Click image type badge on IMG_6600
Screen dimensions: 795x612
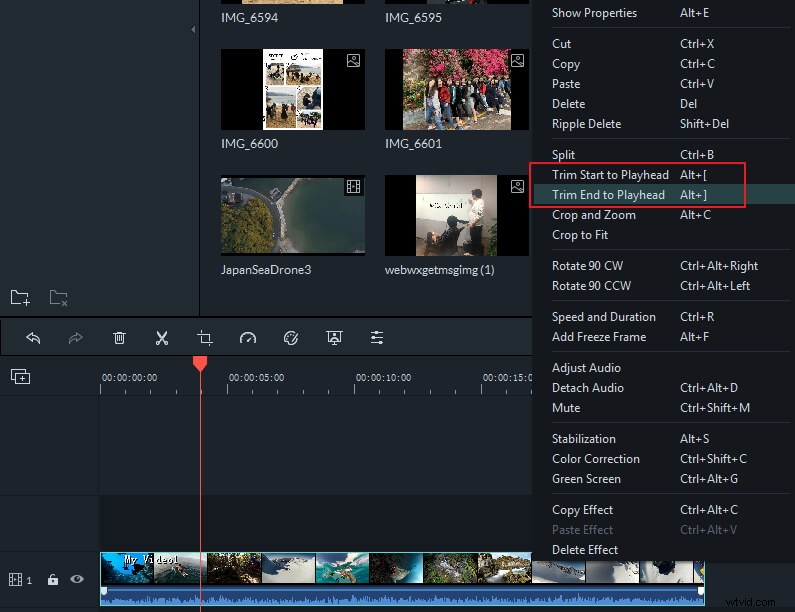pyautogui.click(x=353, y=61)
